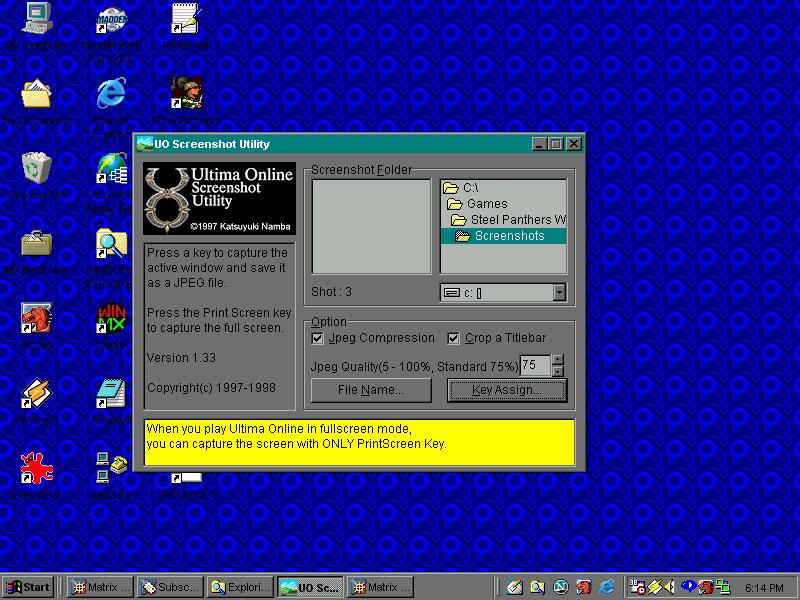Launch the WinMX desktop shortcut
This screenshot has width=800, height=600.
pyautogui.click(x=111, y=318)
